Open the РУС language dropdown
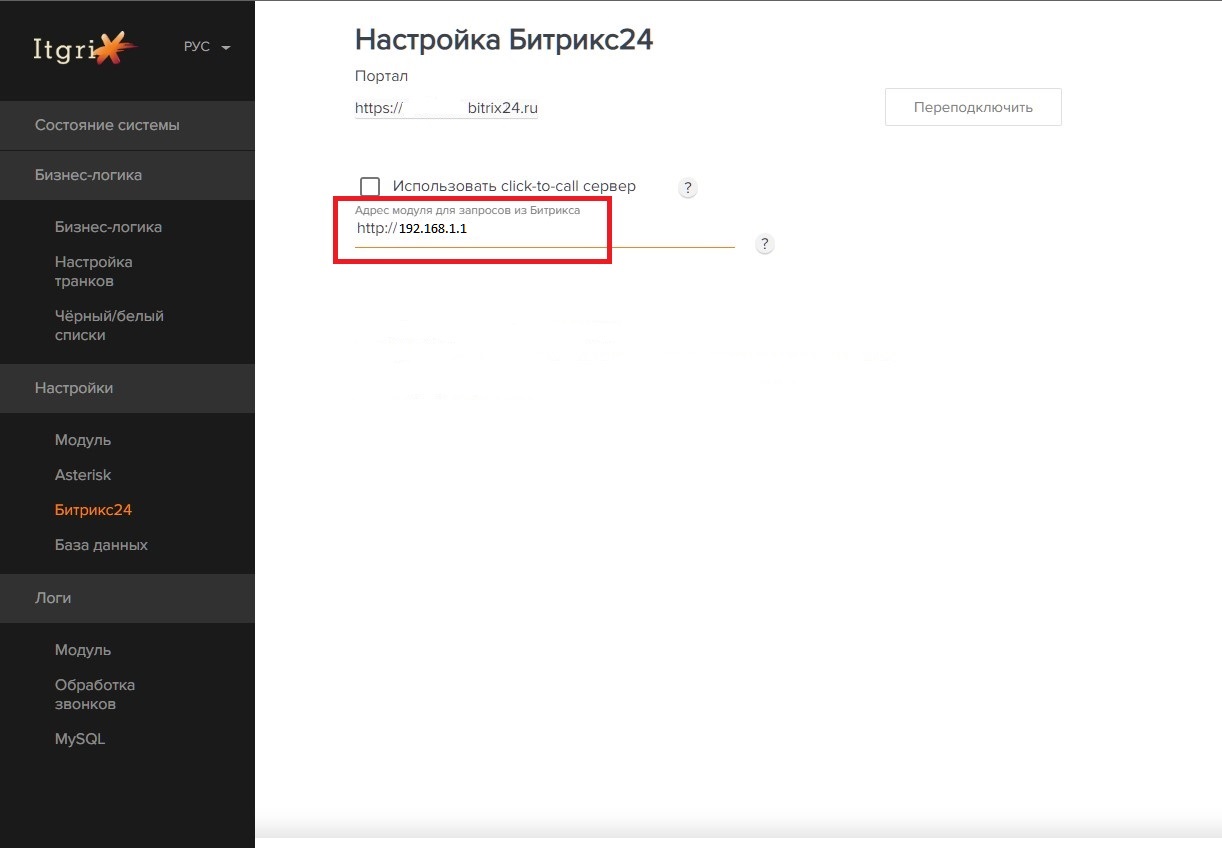This screenshot has height=848, width=1222. [x=206, y=48]
